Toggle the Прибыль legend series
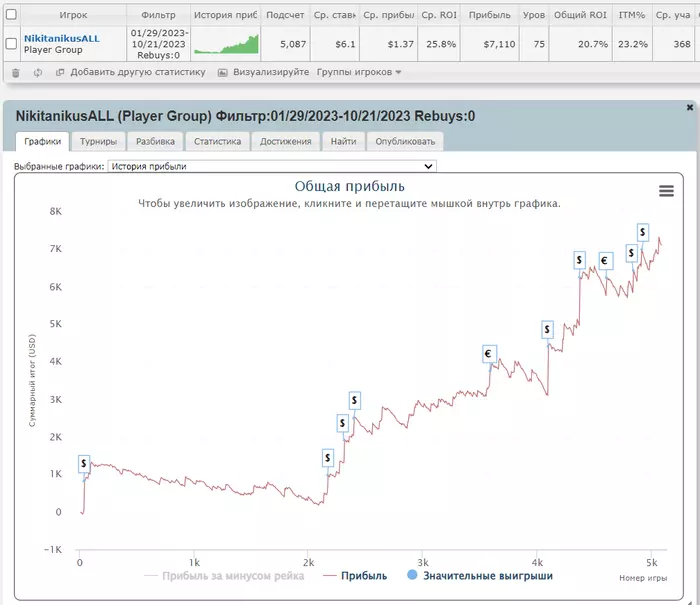The width and height of the screenshot is (700, 605). [355, 576]
